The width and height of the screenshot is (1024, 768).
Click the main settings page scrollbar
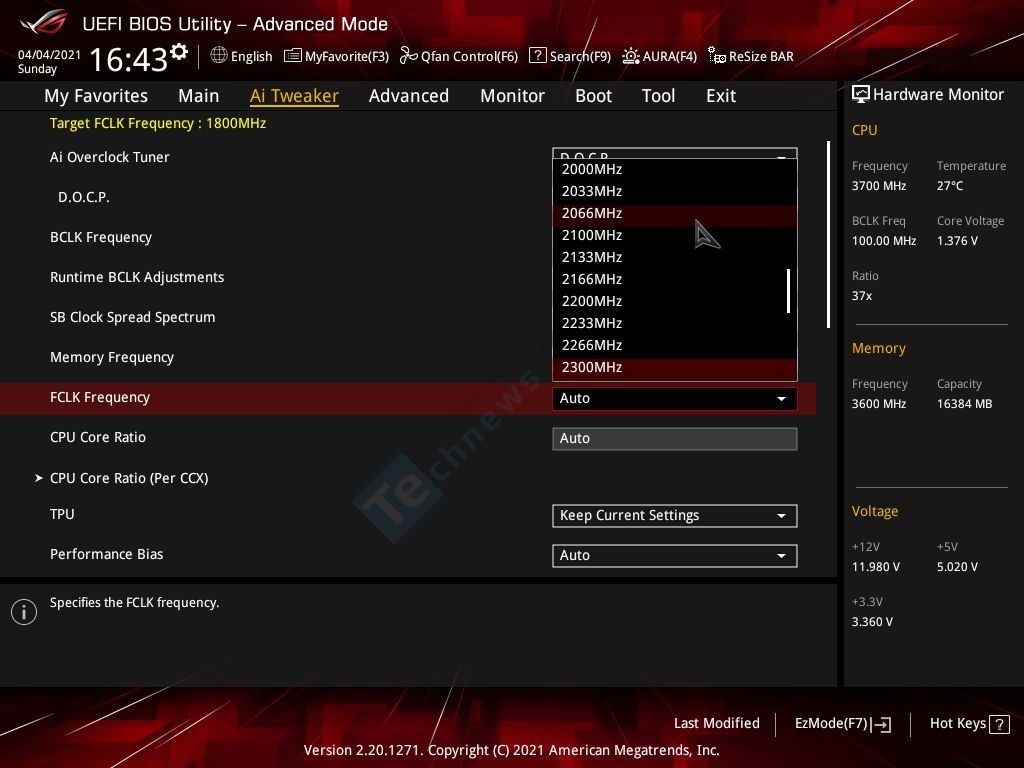click(828, 234)
